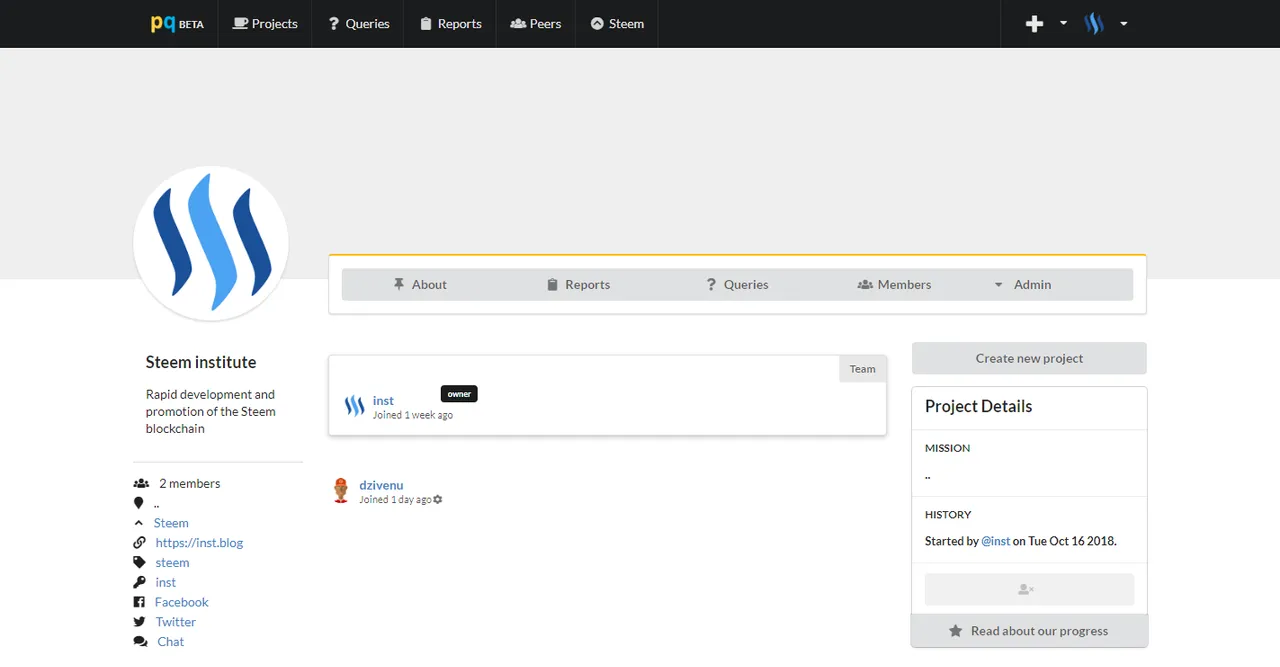Viewport: 1280px width, 667px height.
Task: Open the Steem navbar item
Action: click(617, 24)
